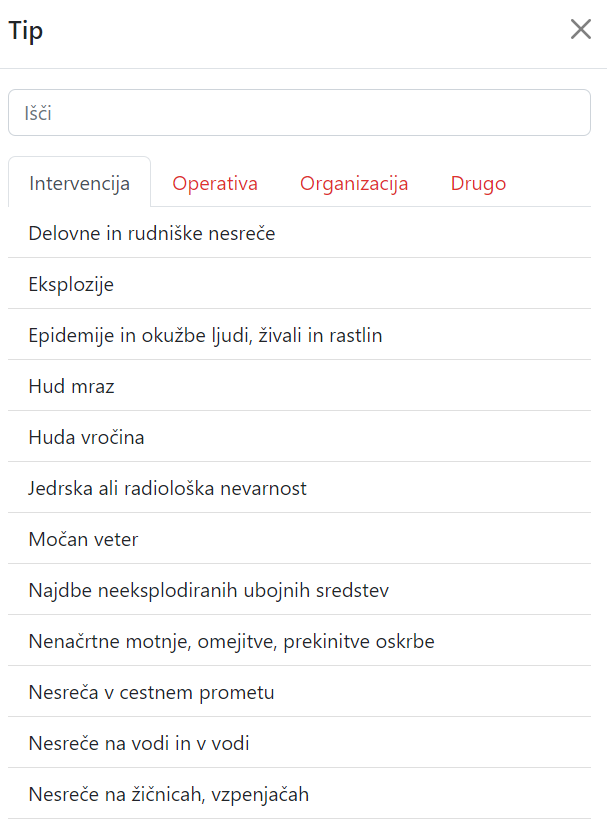607x828 pixels.
Task: Select the Huda vročina option
Action: click(x=299, y=437)
